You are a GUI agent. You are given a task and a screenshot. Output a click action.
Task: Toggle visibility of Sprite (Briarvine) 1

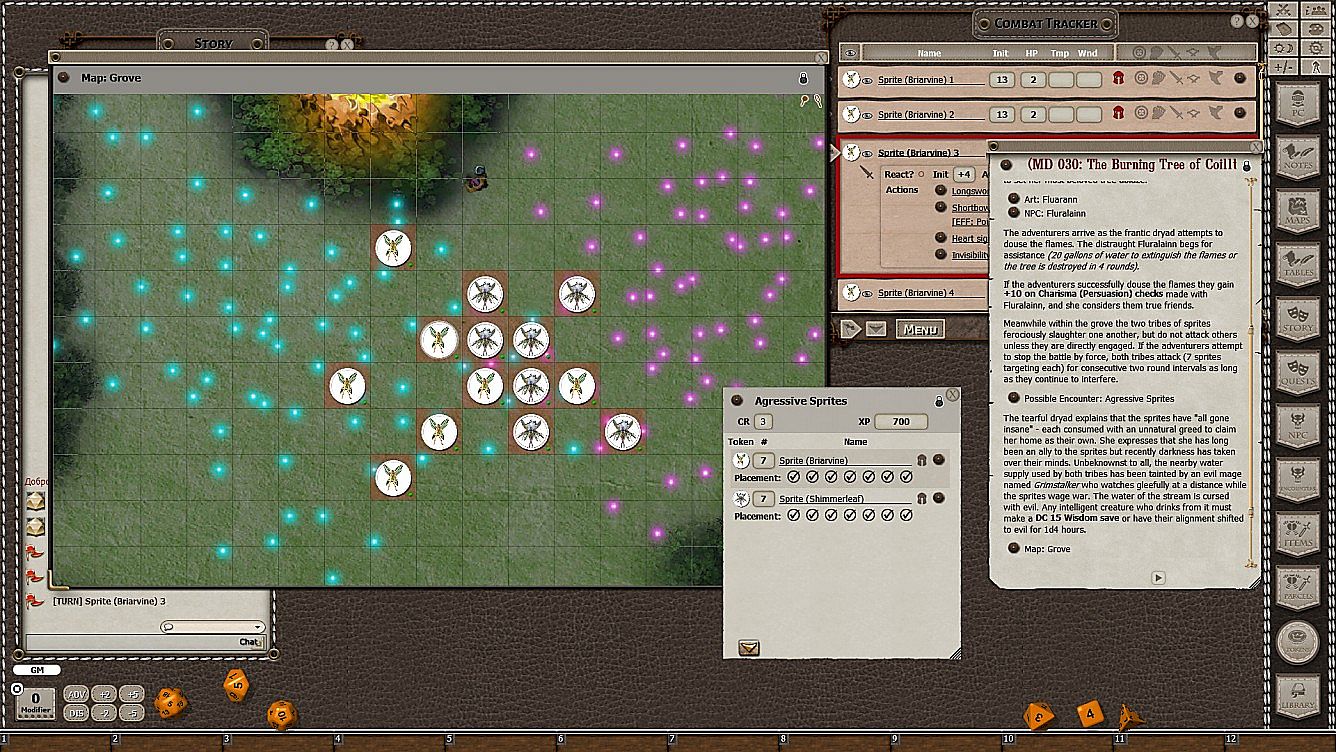867,80
